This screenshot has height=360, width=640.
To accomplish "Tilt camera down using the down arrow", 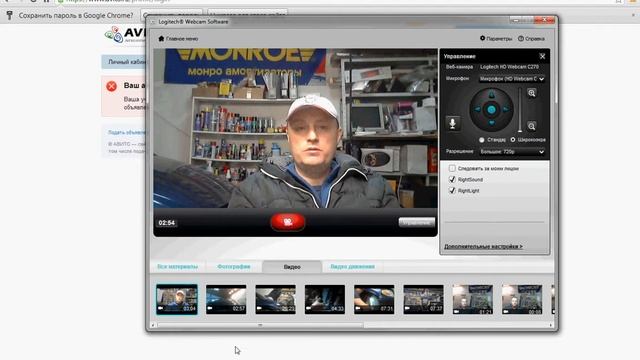I will tap(491, 123).
